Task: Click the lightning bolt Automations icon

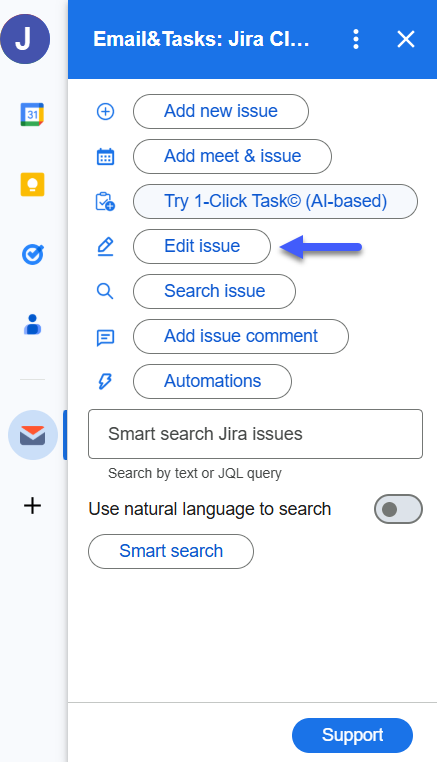Action: (x=105, y=381)
